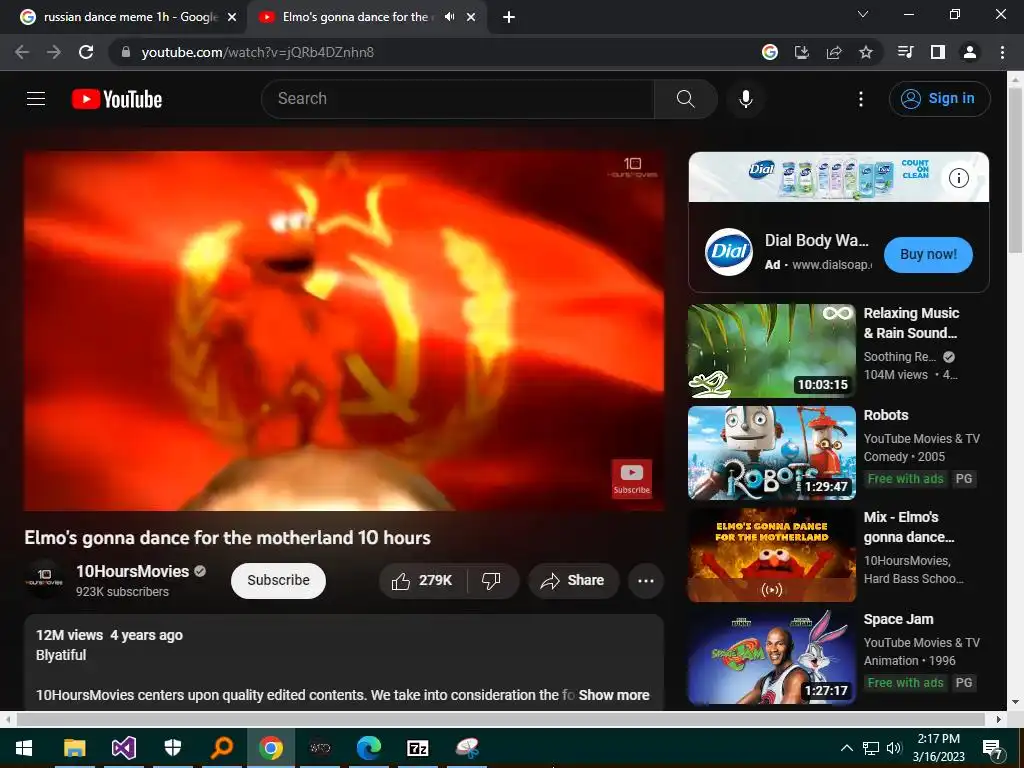Expand Chrome tab search chevron
The height and width of the screenshot is (768, 1024).
point(863,14)
